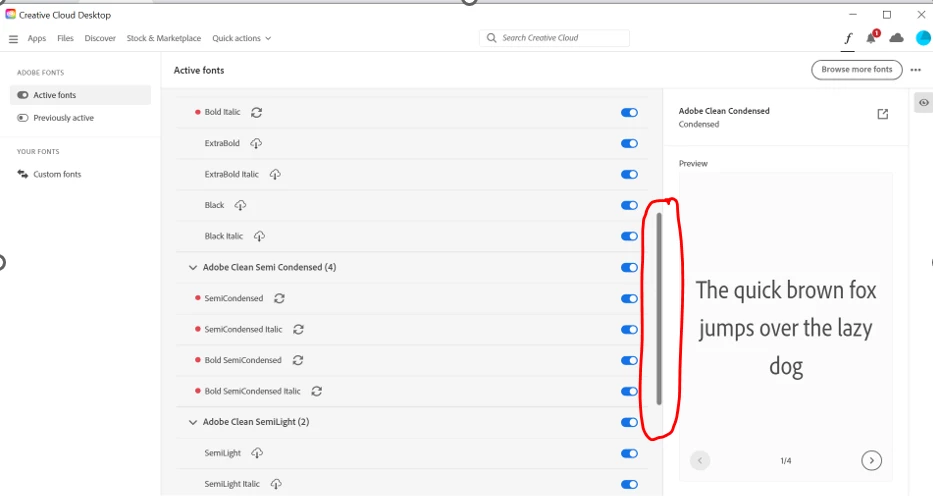Open cloud sync status icon
This screenshot has width=933, height=496.
click(896, 38)
